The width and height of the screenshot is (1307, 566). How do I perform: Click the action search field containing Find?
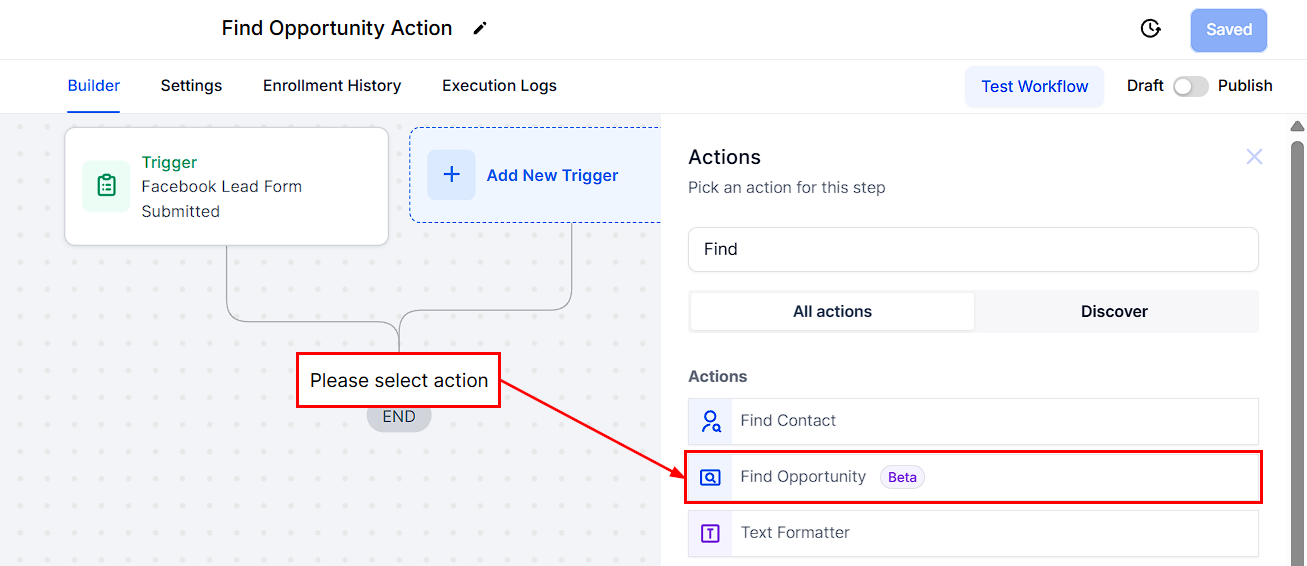coord(973,249)
